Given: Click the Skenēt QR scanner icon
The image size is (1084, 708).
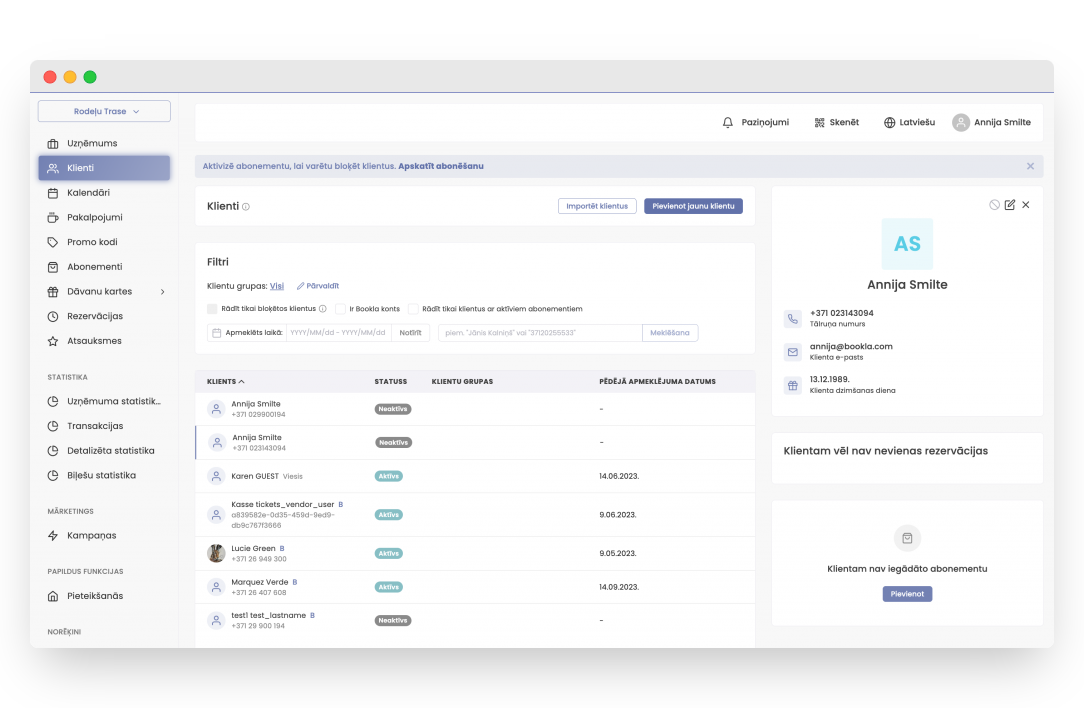Looking at the screenshot, I should pos(819,122).
